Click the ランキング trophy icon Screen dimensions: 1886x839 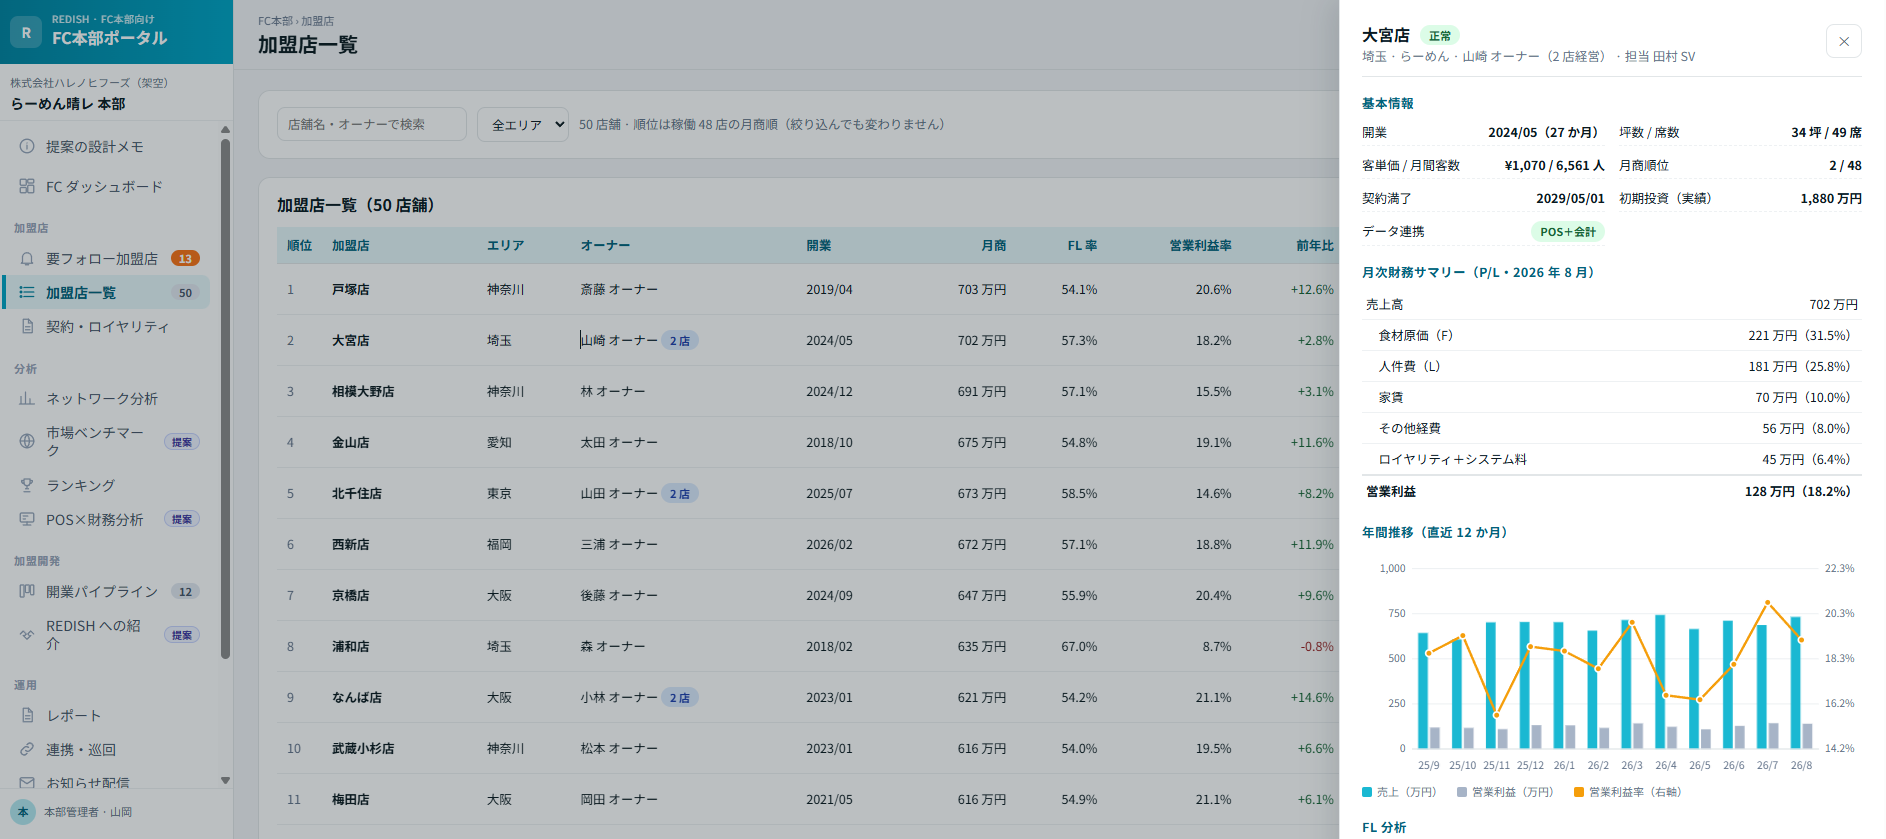[27, 485]
